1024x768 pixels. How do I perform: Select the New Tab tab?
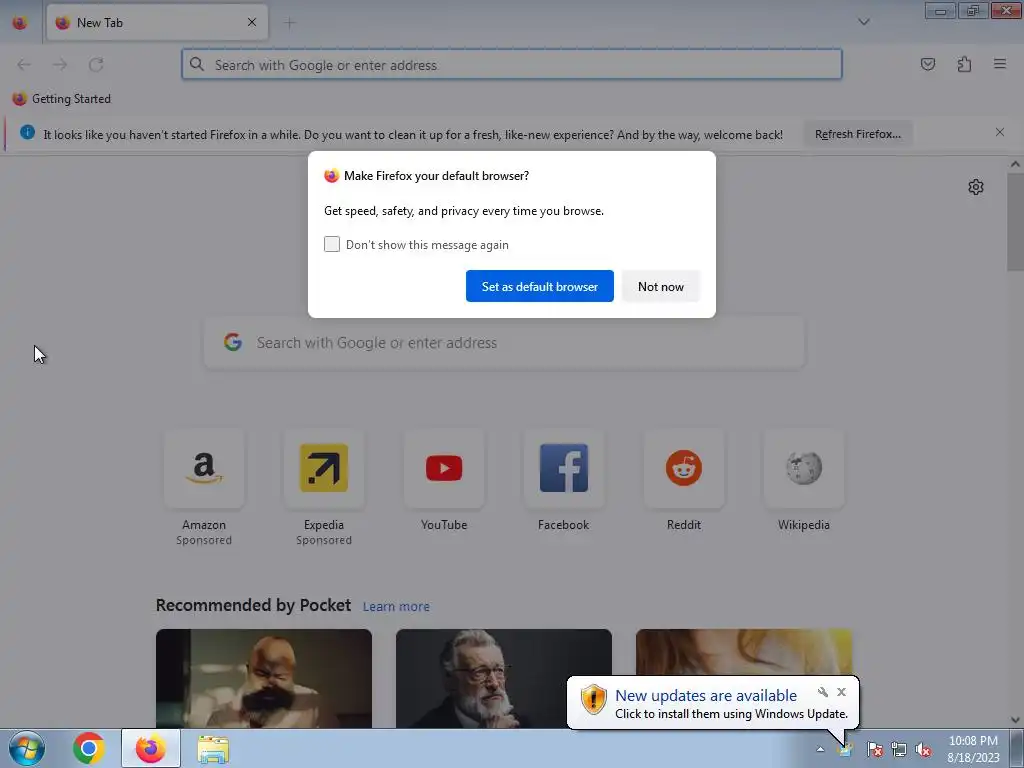pyautogui.click(x=157, y=22)
